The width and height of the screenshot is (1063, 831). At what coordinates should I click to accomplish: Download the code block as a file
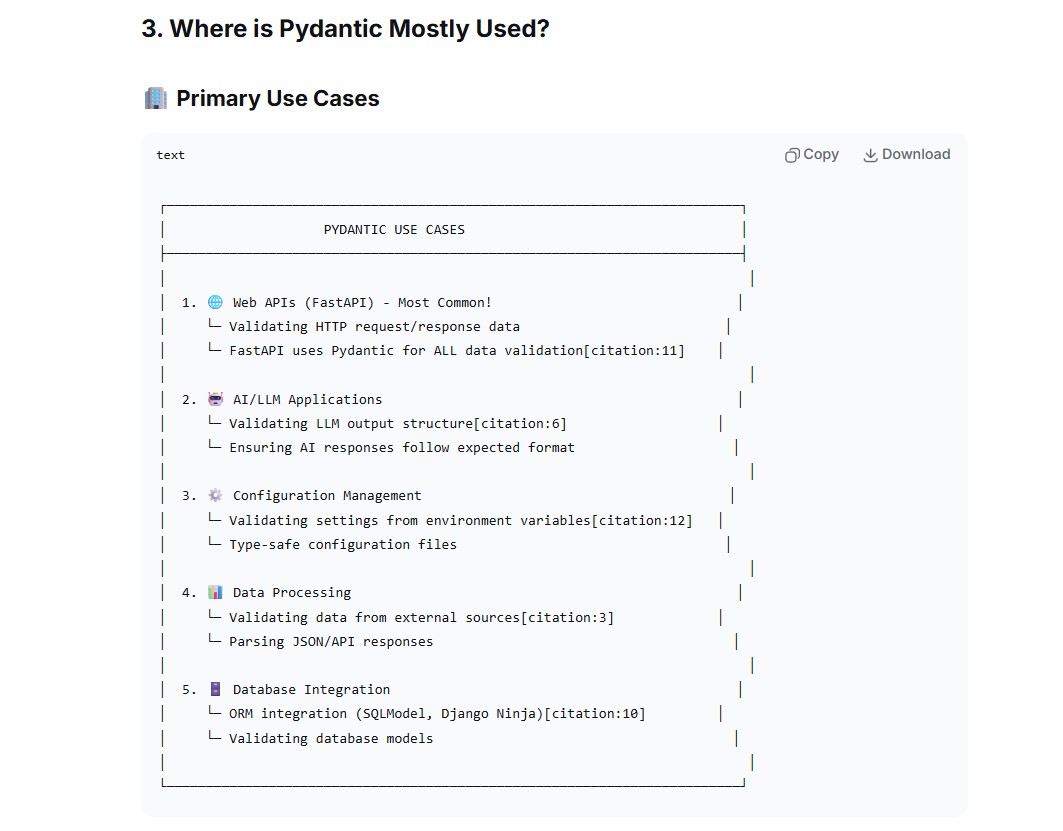(x=906, y=155)
